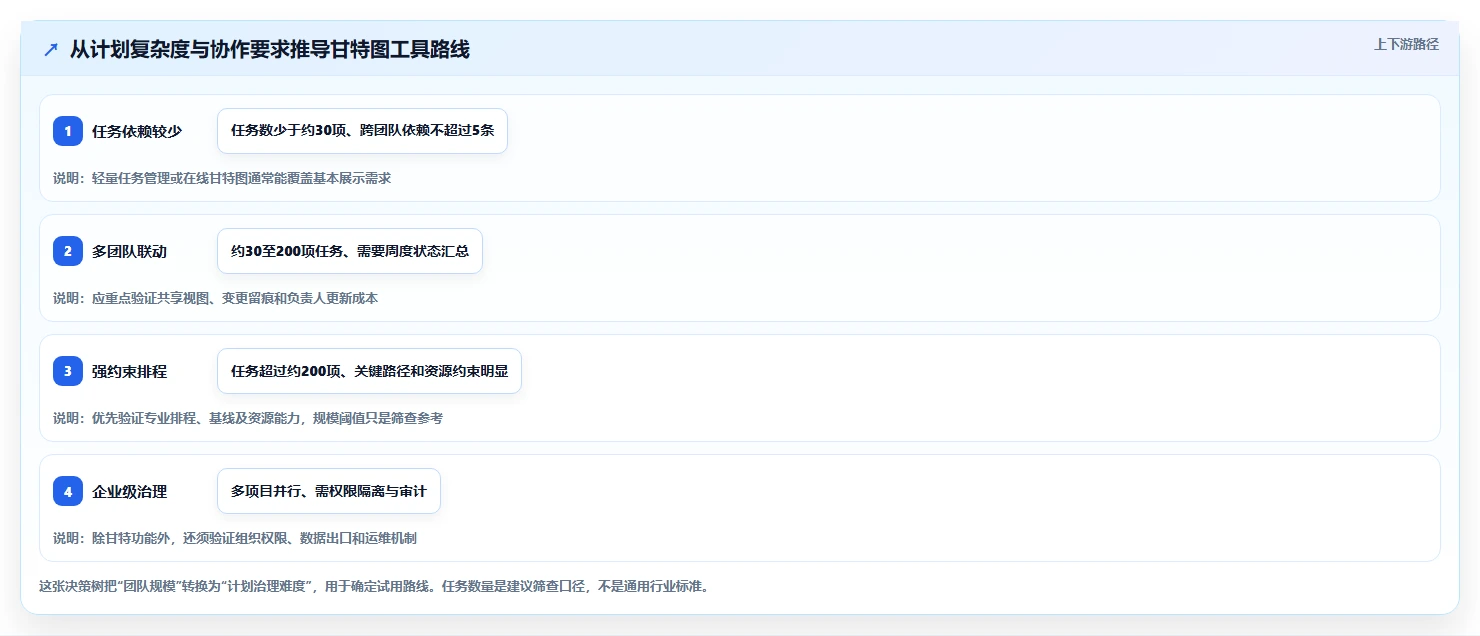Click the note about 共享视图、变更留痕

point(216,298)
